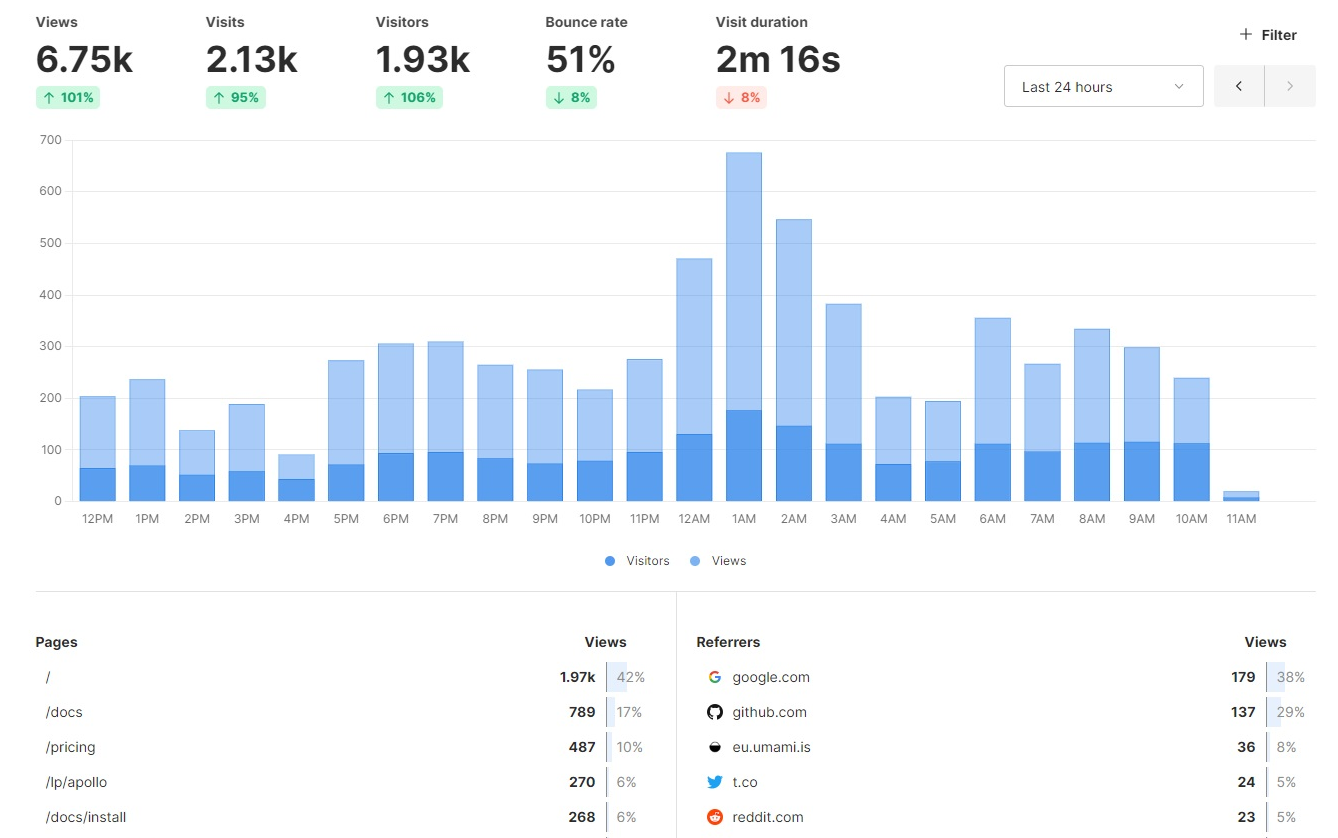Image resolution: width=1338 pixels, height=838 pixels.
Task: Open the /lp/apollo page entry
Action: (x=75, y=782)
